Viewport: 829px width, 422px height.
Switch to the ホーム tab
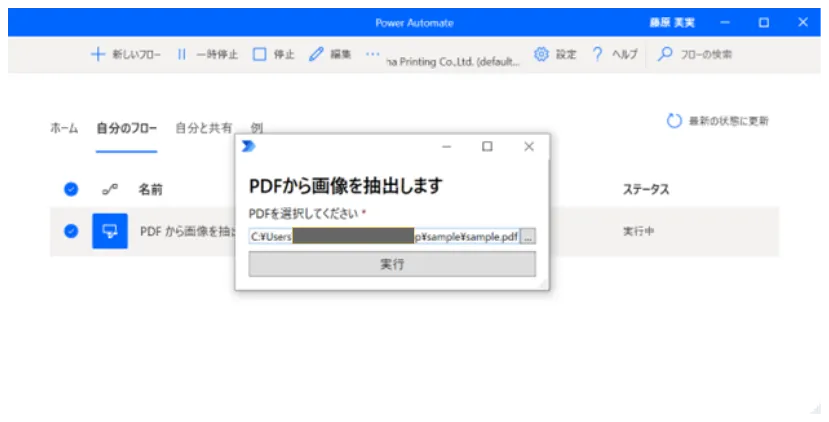pos(64,129)
